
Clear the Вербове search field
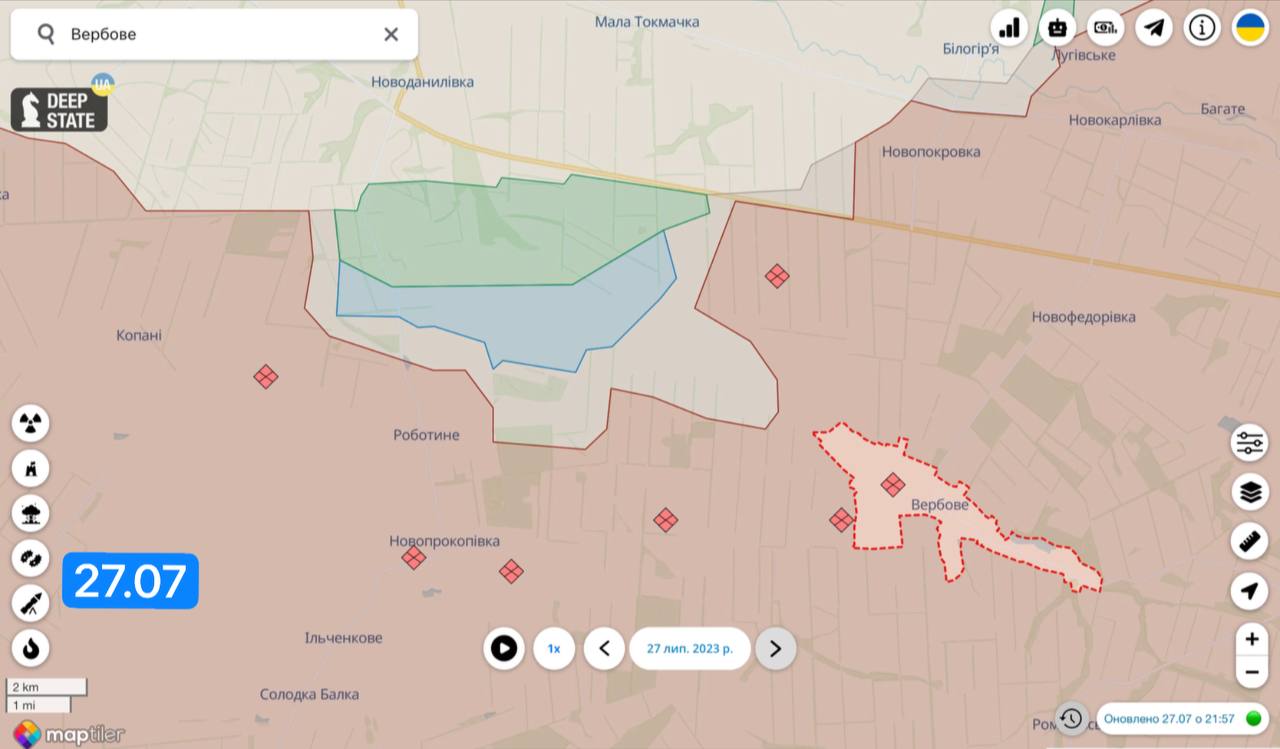pyautogui.click(x=391, y=34)
